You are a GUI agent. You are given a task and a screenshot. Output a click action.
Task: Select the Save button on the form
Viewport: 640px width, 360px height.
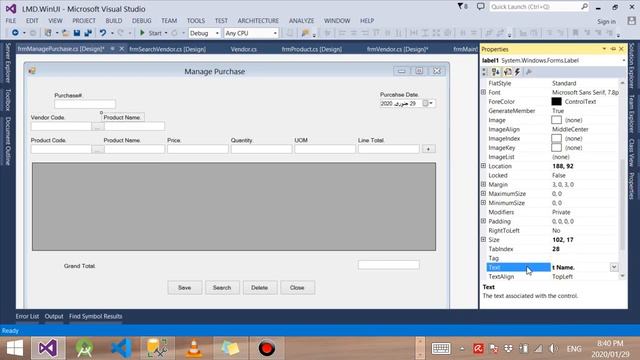pos(184,287)
